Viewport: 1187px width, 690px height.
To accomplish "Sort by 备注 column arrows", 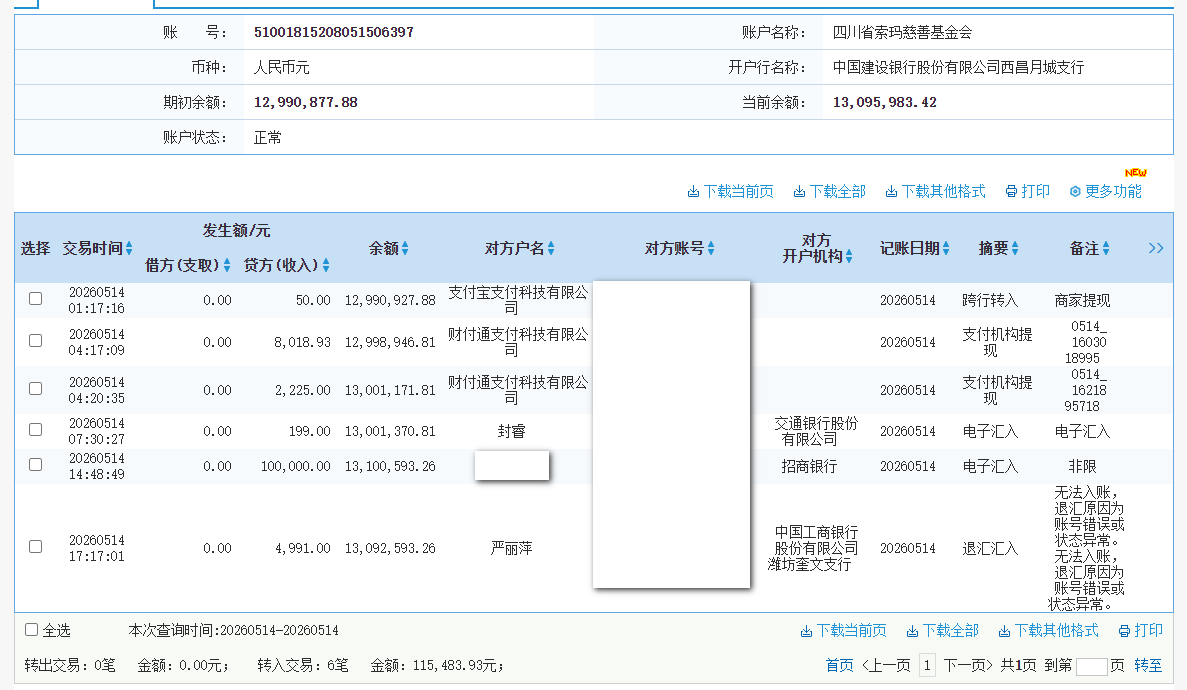I will pos(1106,248).
